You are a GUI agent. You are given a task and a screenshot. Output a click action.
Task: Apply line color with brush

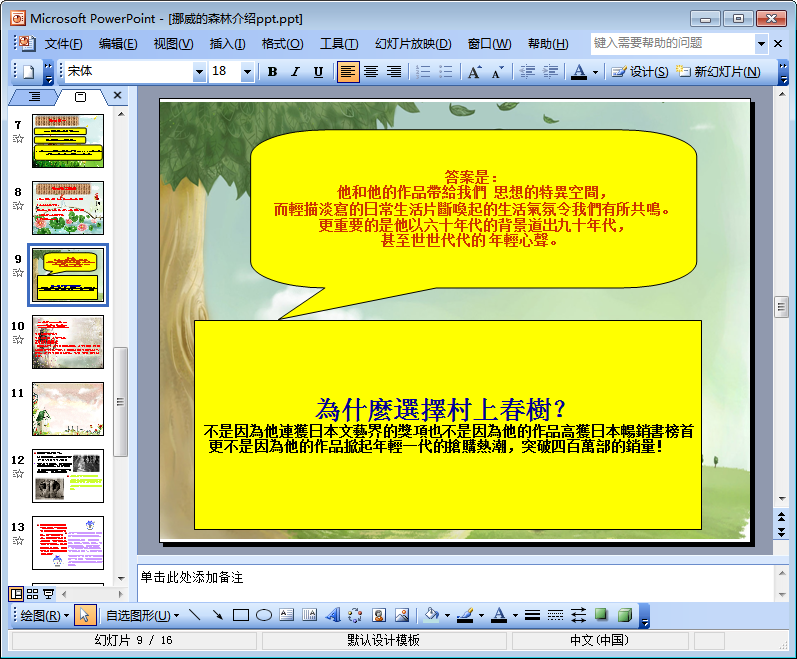[465, 615]
